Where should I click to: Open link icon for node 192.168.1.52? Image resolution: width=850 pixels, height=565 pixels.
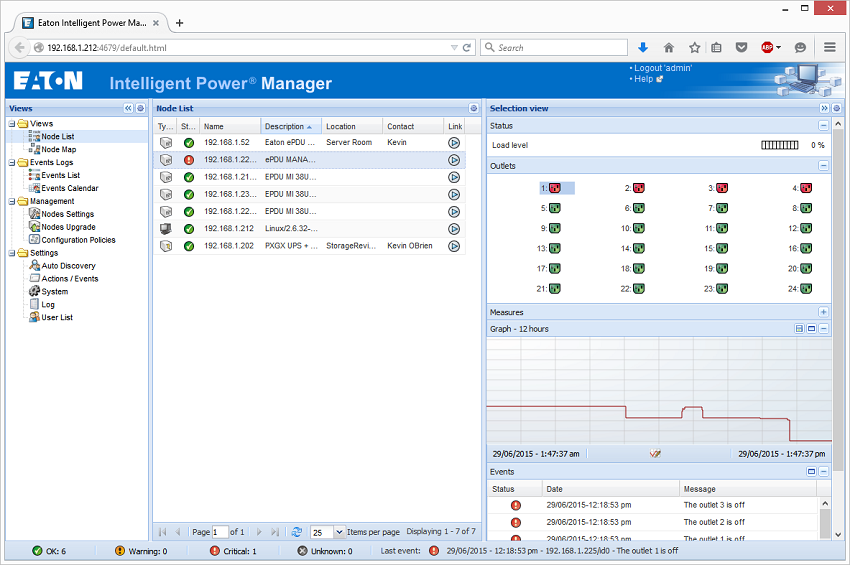[454, 143]
